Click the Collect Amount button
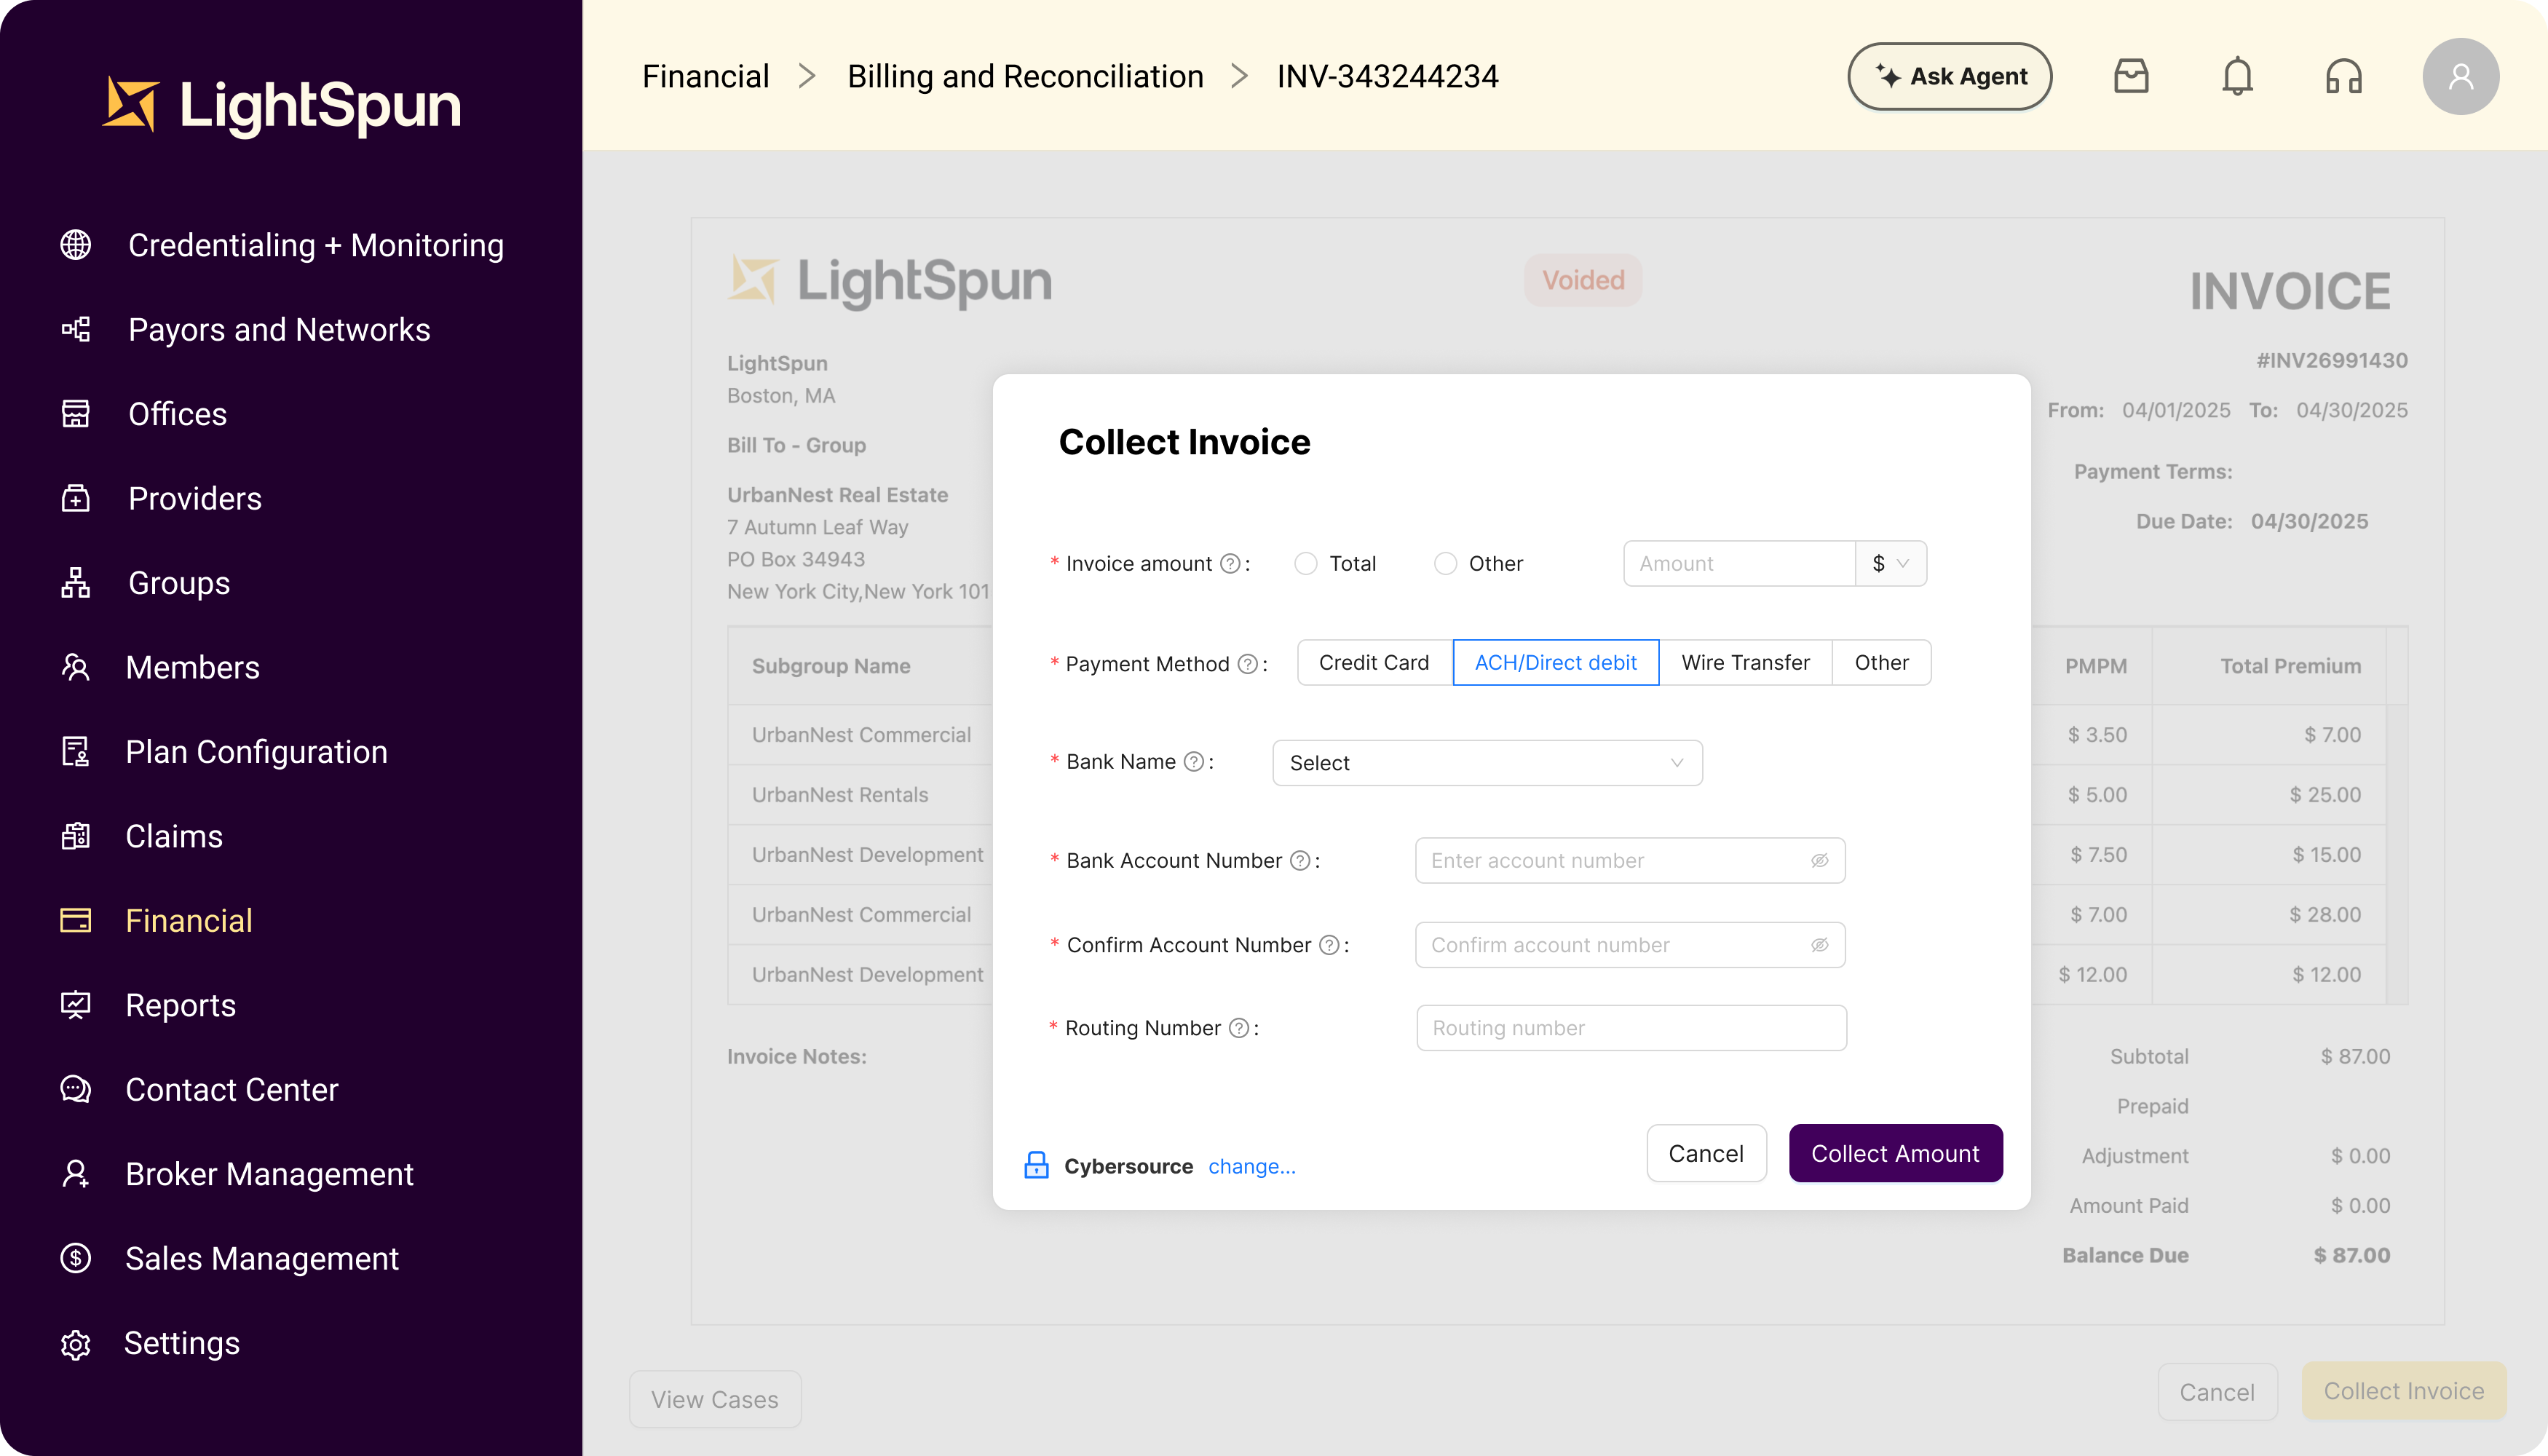Viewport: 2548px width, 1456px height. tap(1895, 1153)
